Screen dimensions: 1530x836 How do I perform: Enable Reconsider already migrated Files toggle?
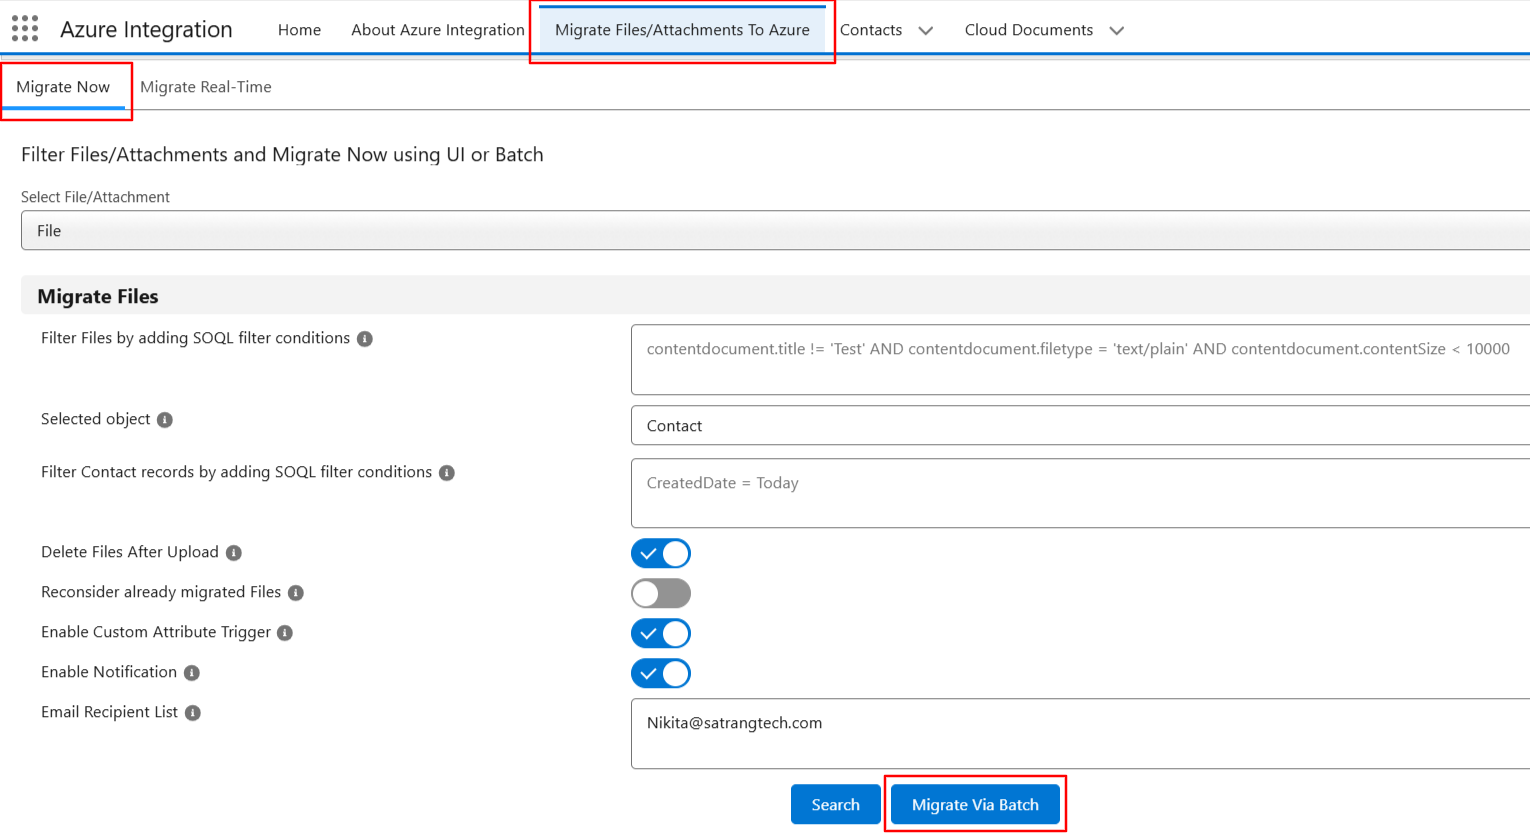tap(661, 593)
